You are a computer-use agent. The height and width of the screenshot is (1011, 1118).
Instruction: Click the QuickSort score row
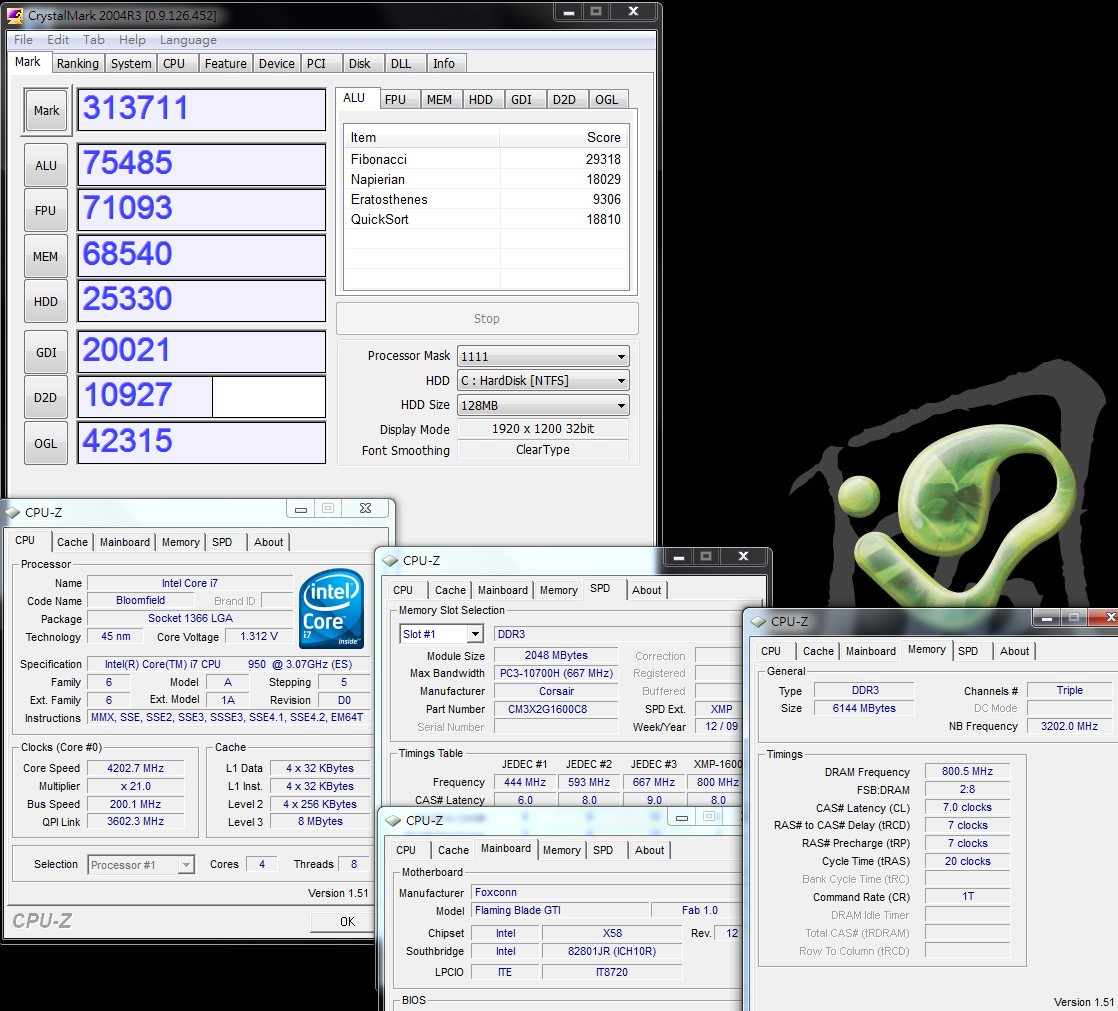tap(486, 219)
